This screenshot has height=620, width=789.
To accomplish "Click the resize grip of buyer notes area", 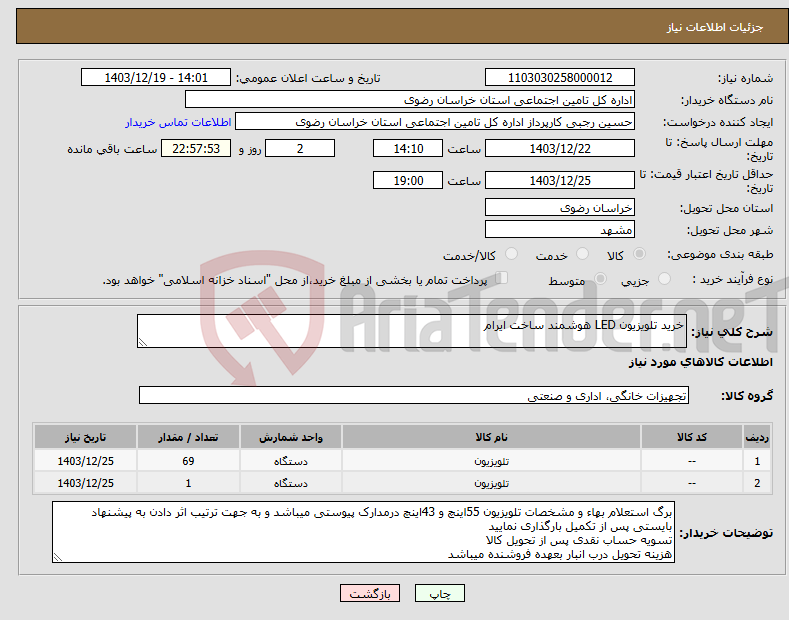I will pos(58,557).
